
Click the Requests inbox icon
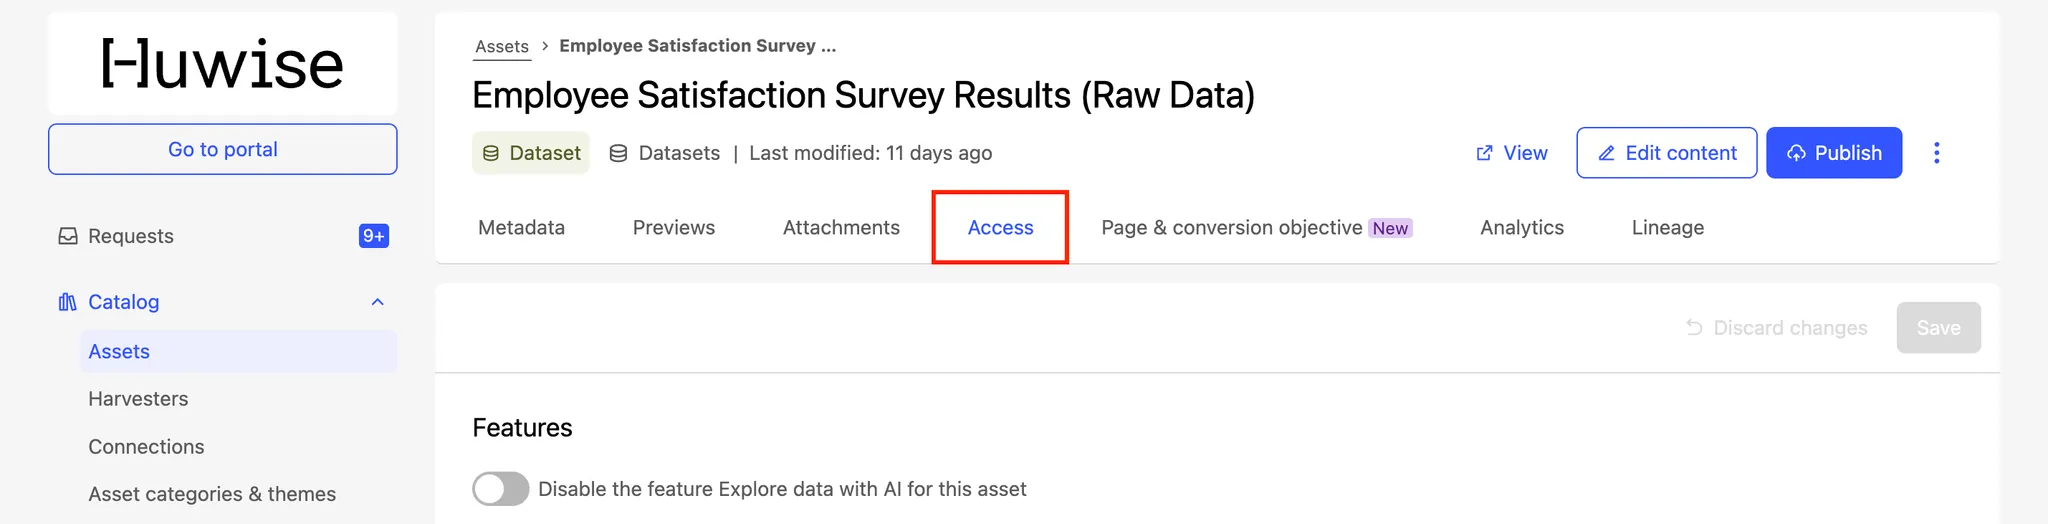click(x=68, y=236)
